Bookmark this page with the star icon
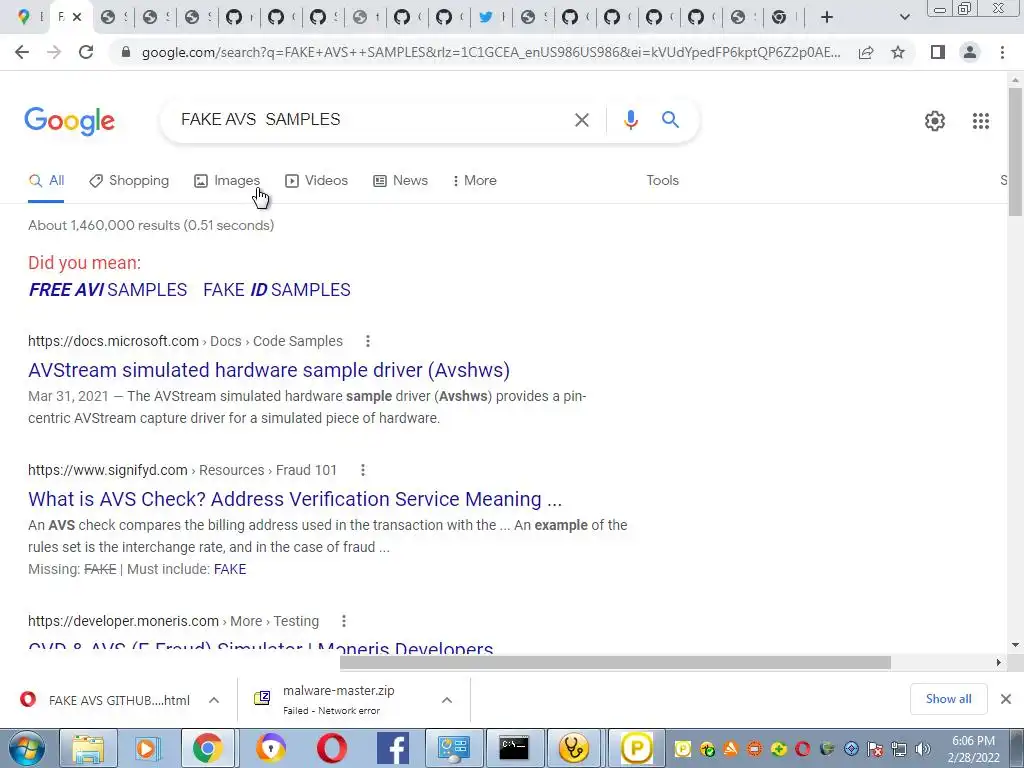1024x768 pixels. click(x=898, y=52)
